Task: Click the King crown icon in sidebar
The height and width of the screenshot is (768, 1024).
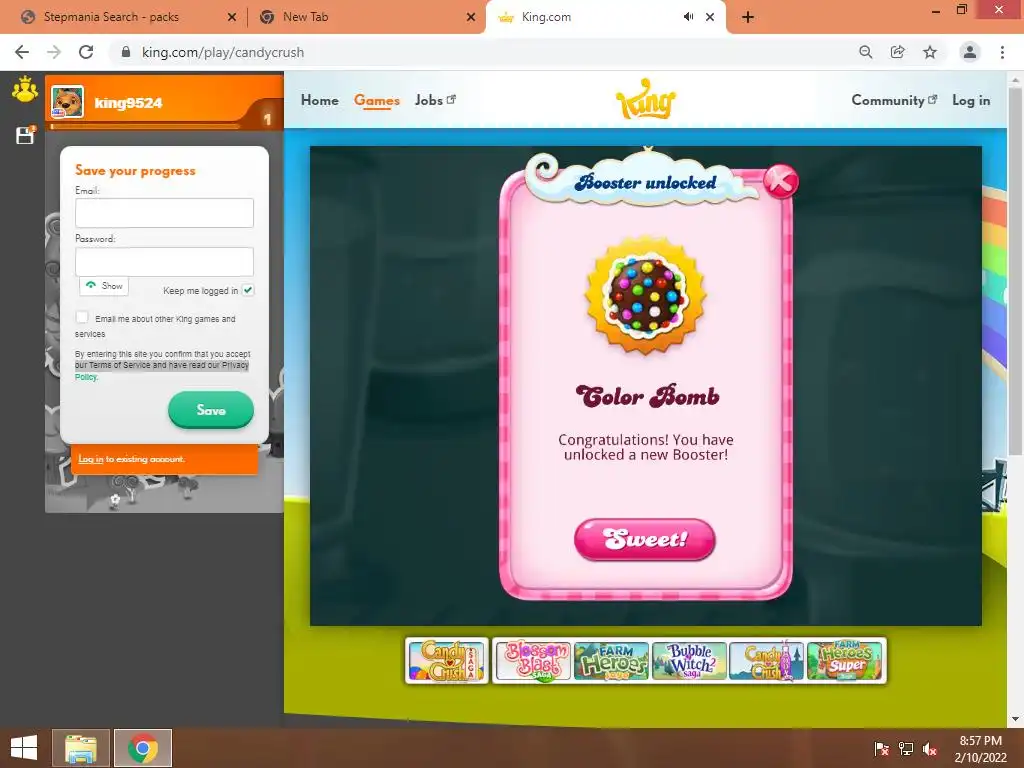Action: 25,89
